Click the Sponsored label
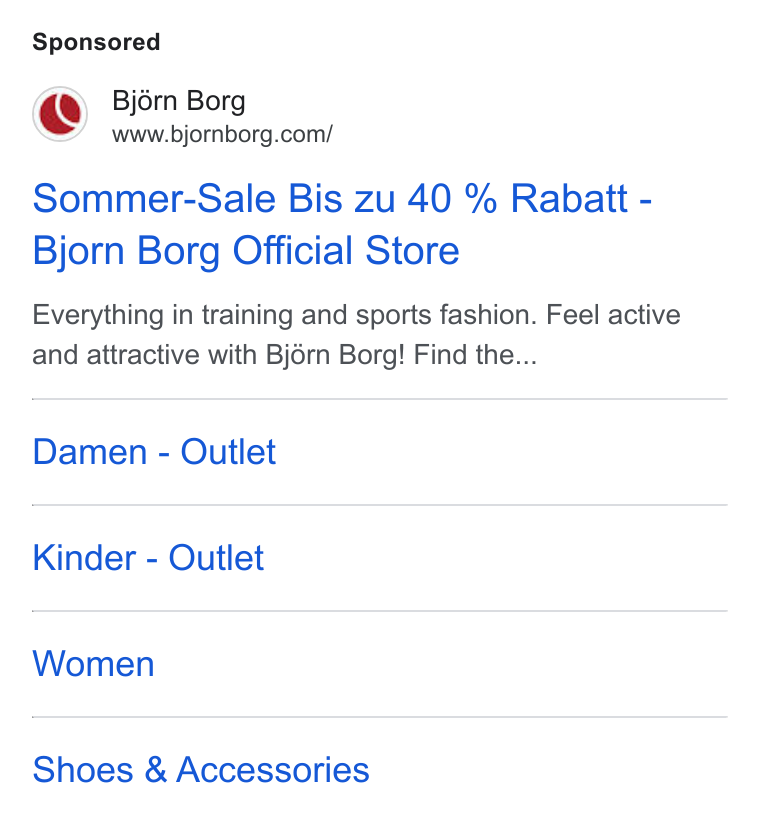This screenshot has height=822, width=760. pyautogui.click(x=96, y=42)
